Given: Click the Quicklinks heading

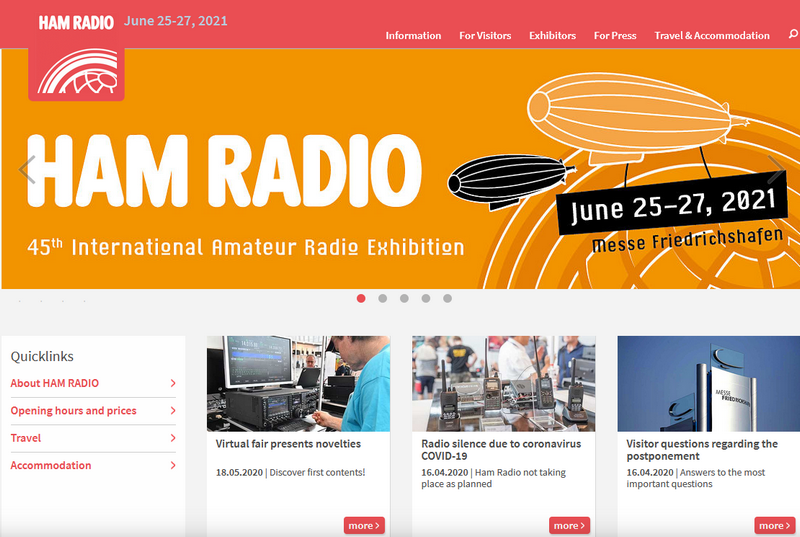Looking at the screenshot, I should (42, 356).
